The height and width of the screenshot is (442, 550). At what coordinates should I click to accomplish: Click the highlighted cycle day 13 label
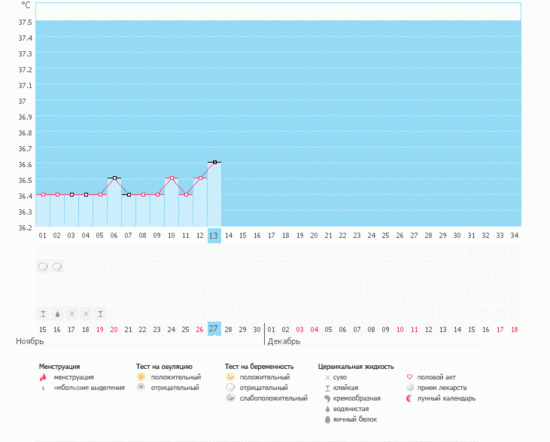coord(214,236)
